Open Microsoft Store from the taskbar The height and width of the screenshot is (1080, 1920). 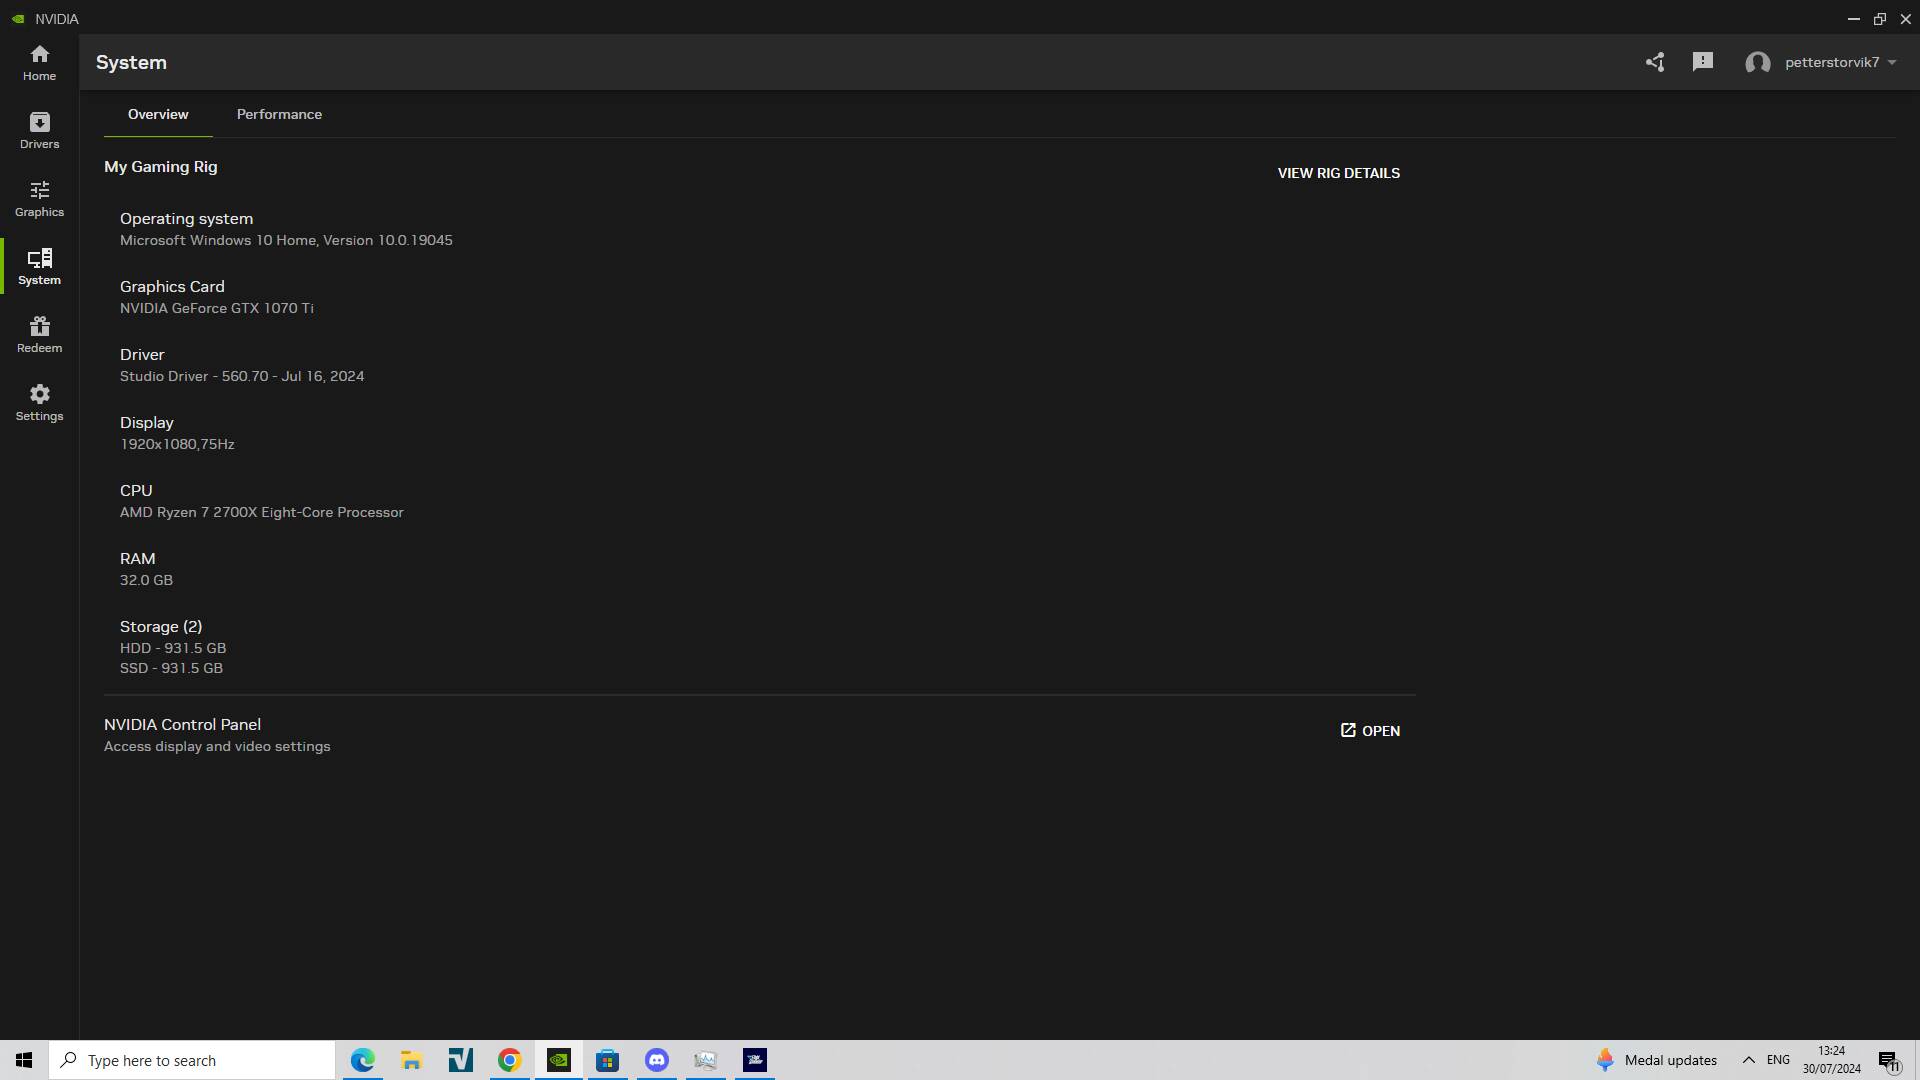[x=607, y=1060]
